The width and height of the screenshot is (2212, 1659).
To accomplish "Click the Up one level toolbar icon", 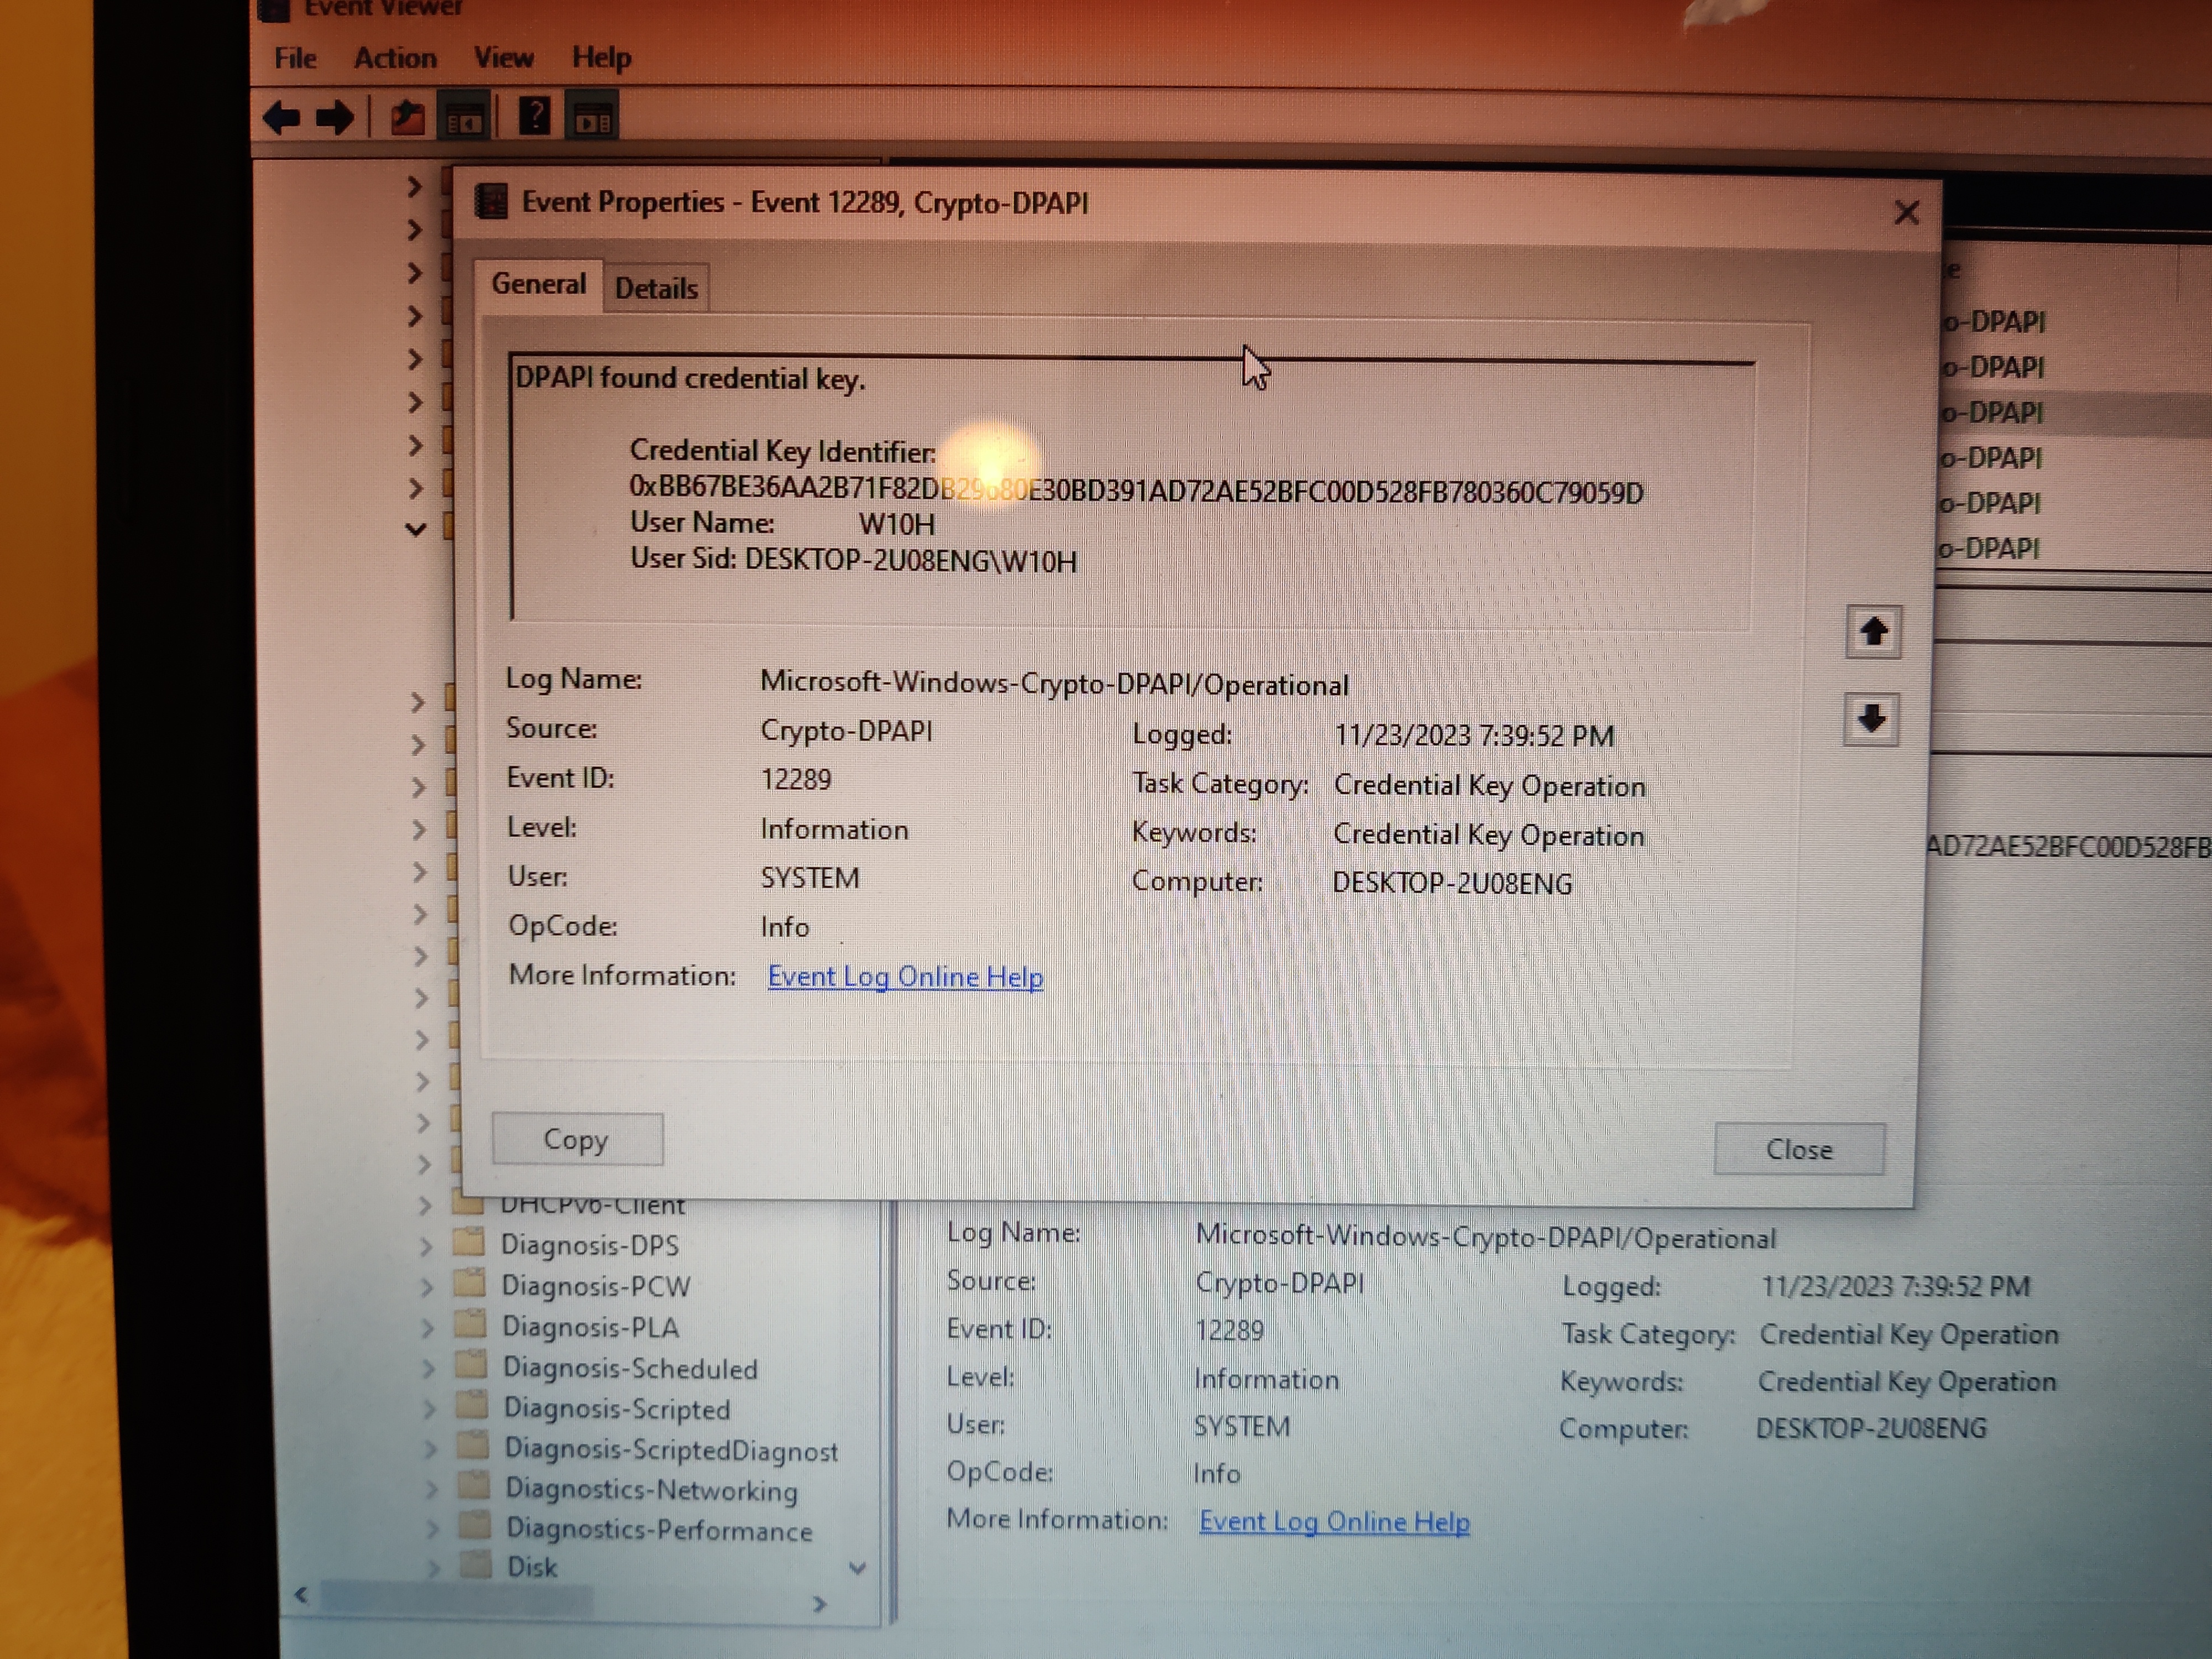I will click(x=407, y=118).
